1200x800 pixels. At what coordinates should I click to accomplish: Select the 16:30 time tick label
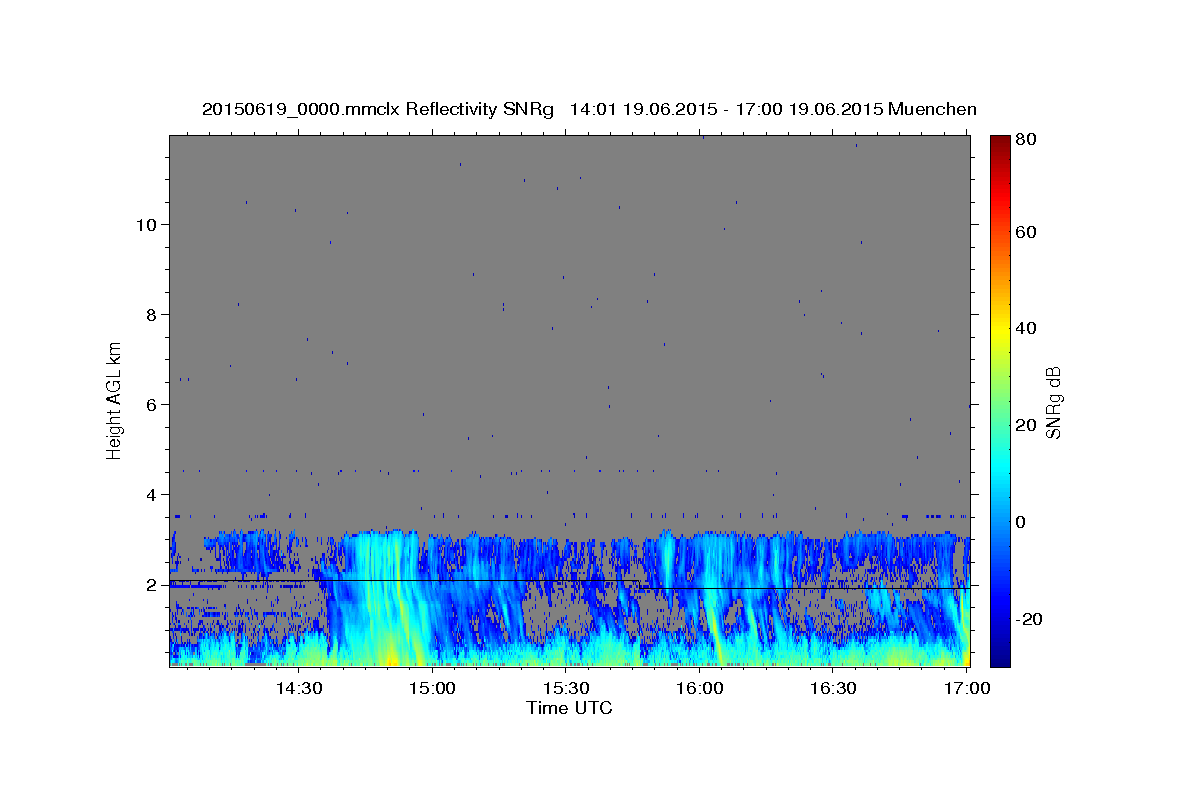[x=834, y=688]
